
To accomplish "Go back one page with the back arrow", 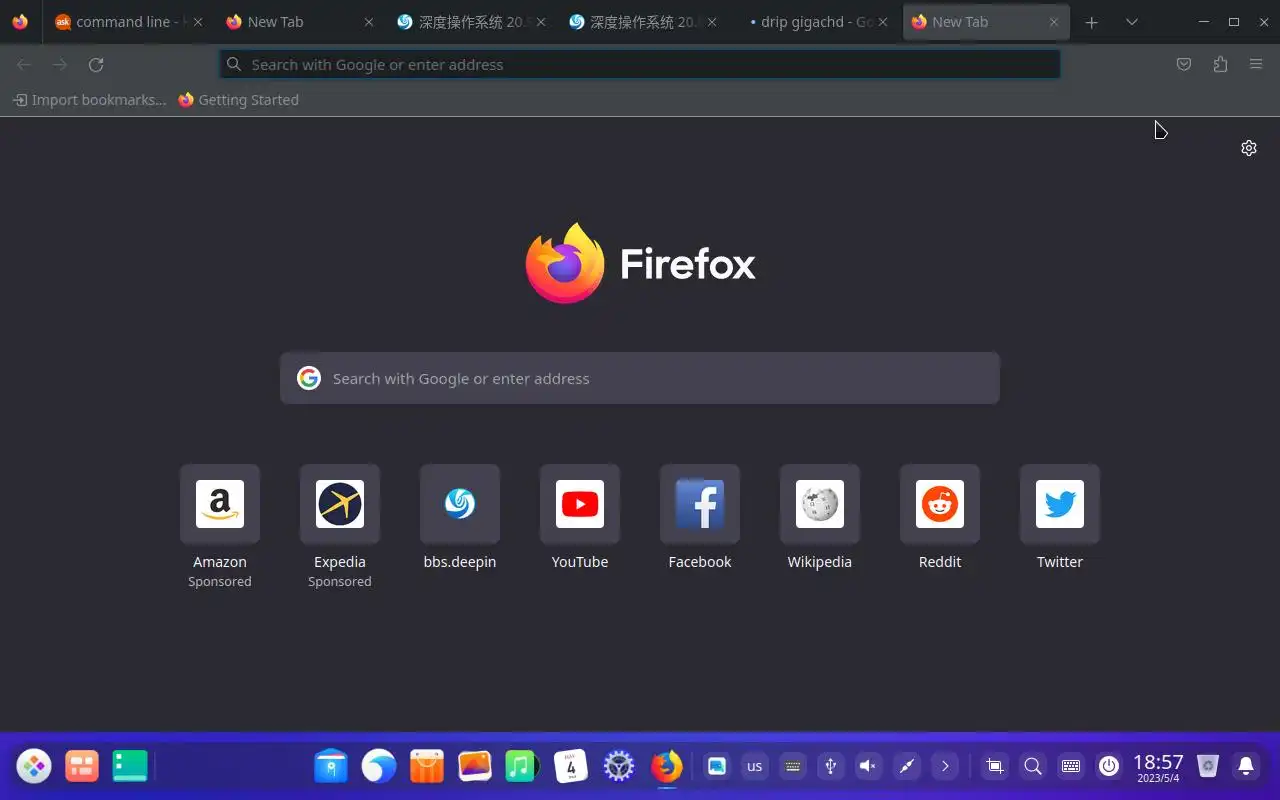I will pos(24,65).
